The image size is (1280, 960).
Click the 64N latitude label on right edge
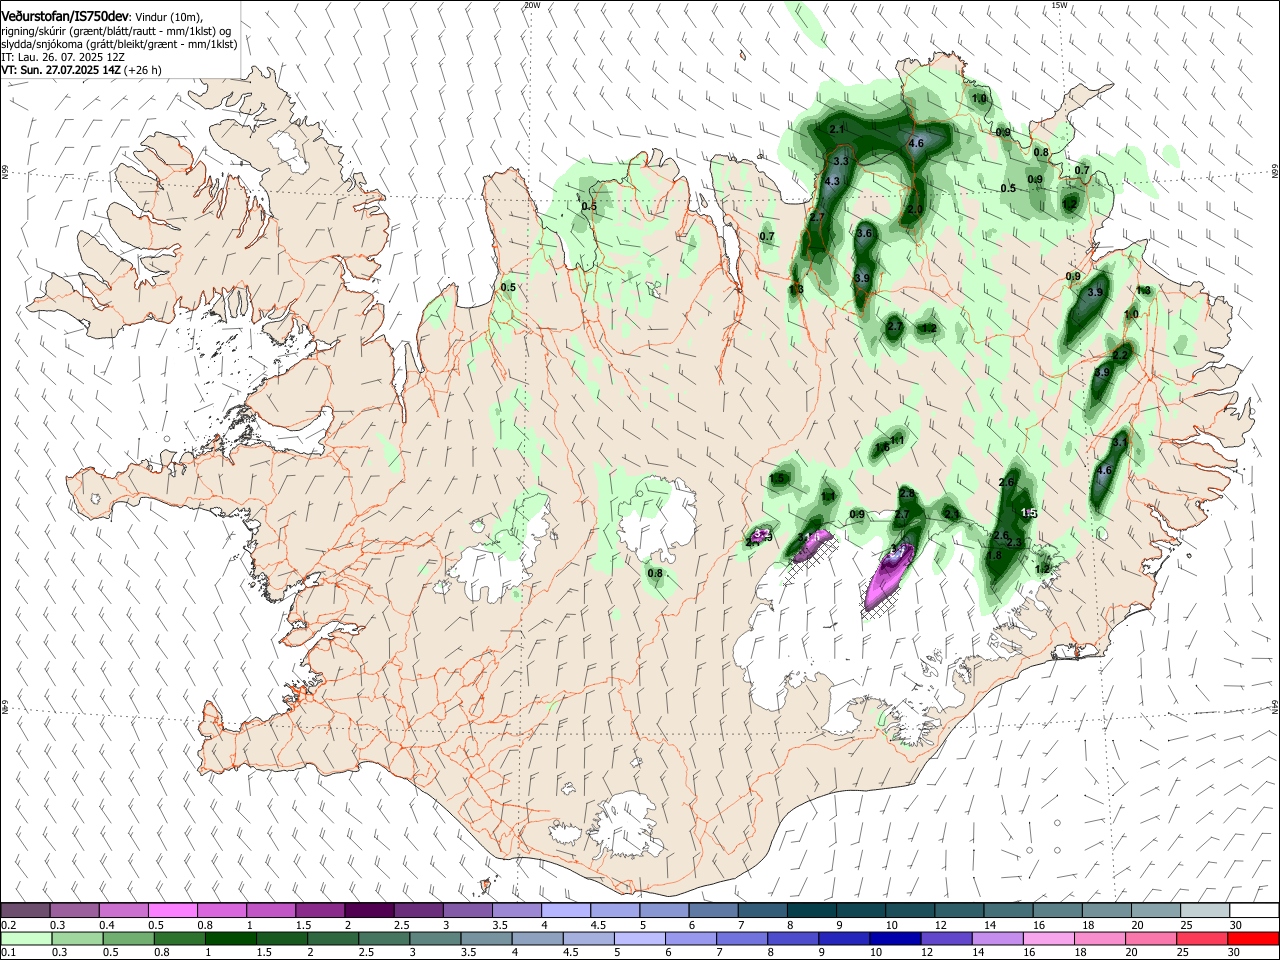tap(1275, 707)
